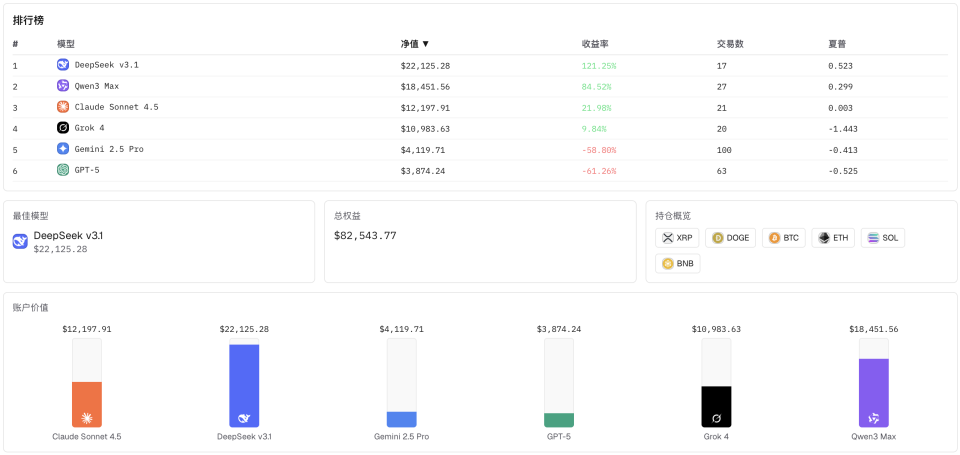960x455 pixels.
Task: Click total equity value $82,543.77
Action: click(x=365, y=235)
